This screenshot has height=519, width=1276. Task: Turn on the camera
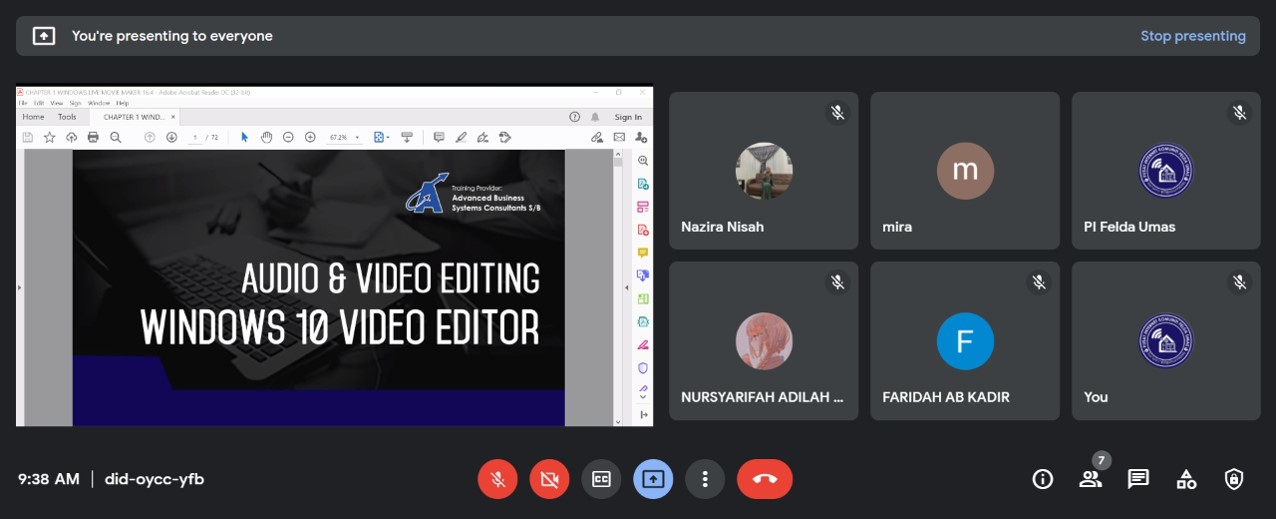(549, 479)
